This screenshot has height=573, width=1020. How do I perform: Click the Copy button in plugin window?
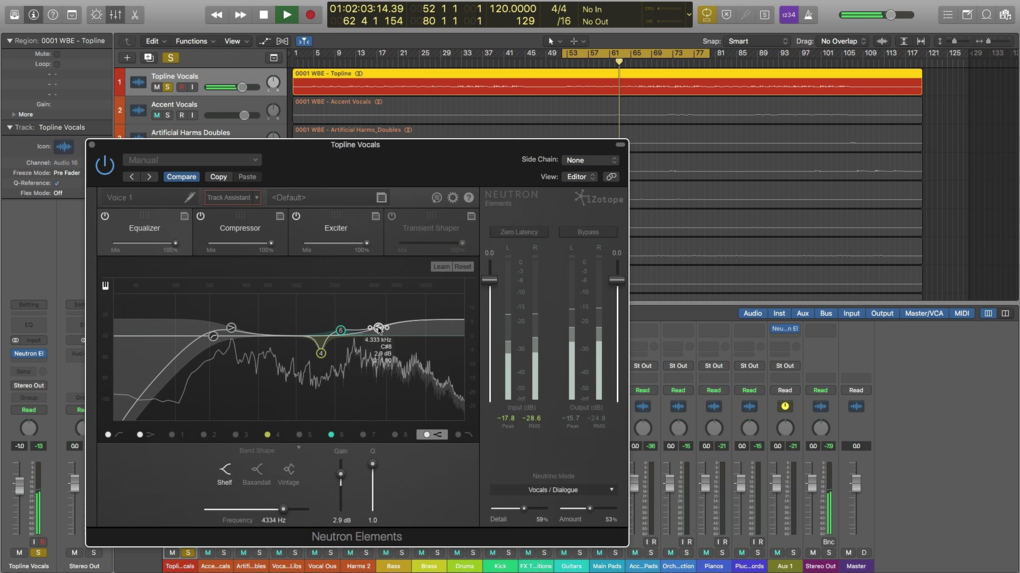pyautogui.click(x=219, y=177)
